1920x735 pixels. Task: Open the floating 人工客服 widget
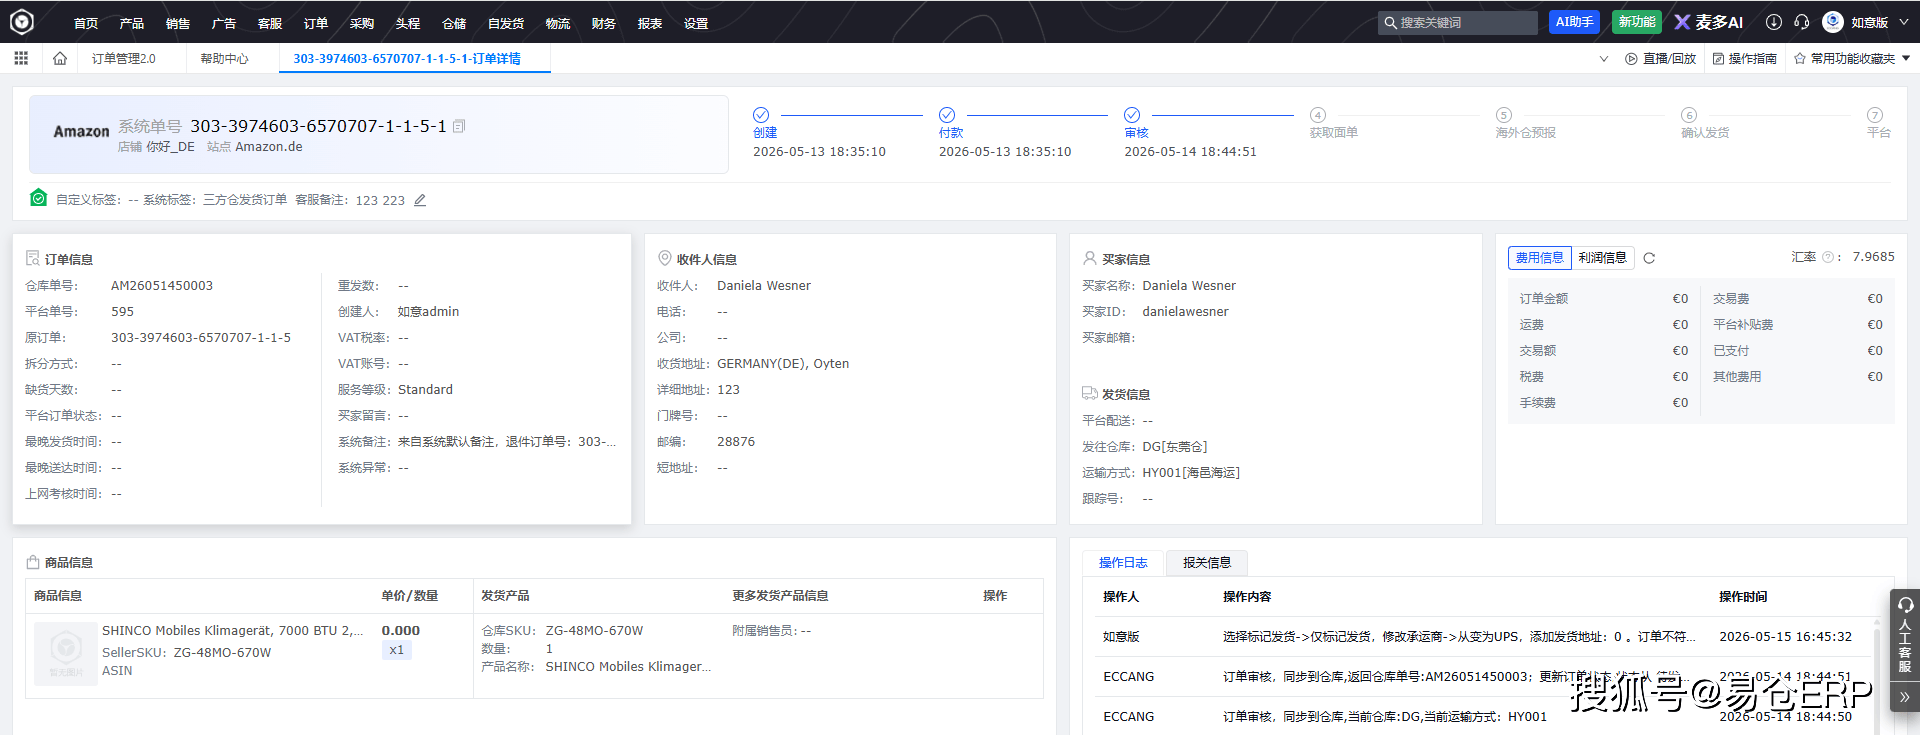coord(1905,635)
